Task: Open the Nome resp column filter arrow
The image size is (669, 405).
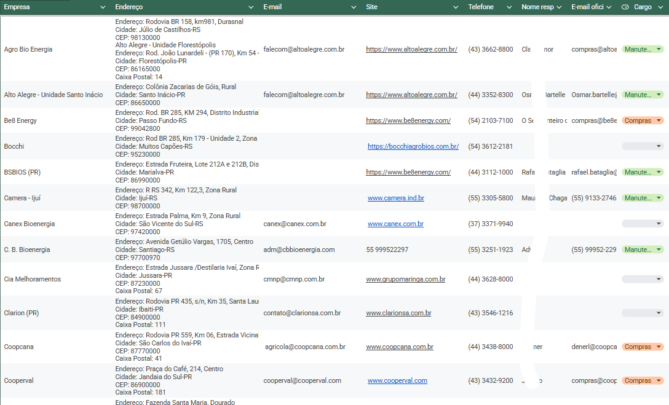Action: click(x=560, y=6)
